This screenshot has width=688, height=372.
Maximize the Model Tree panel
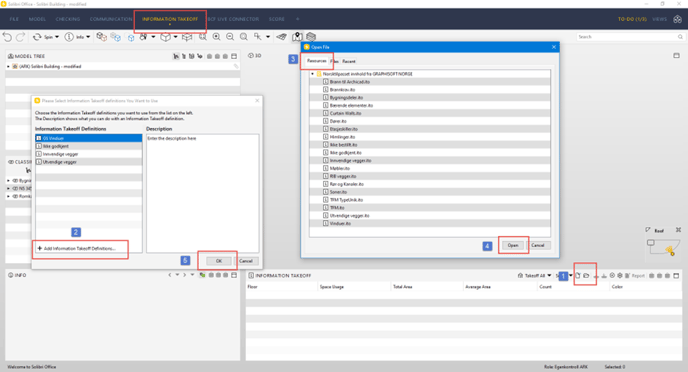click(234, 56)
